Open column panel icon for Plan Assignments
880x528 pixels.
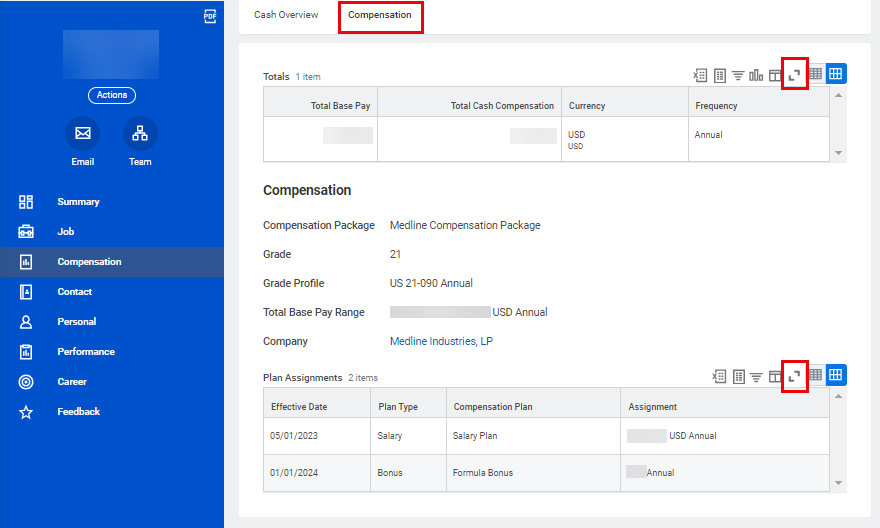click(x=775, y=376)
